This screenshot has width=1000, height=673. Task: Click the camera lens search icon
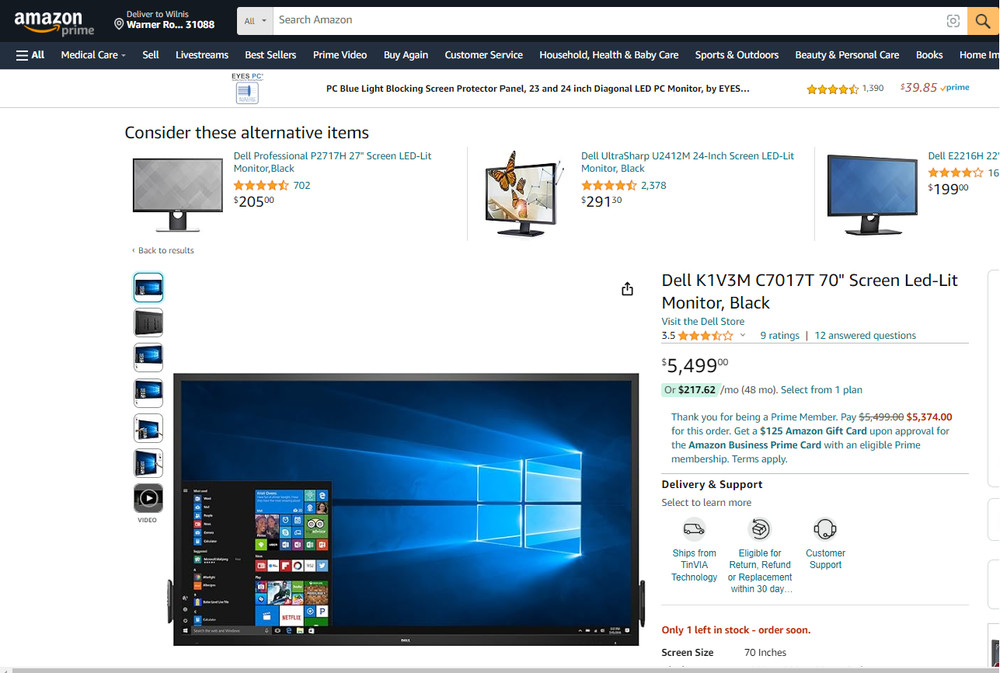(953, 21)
